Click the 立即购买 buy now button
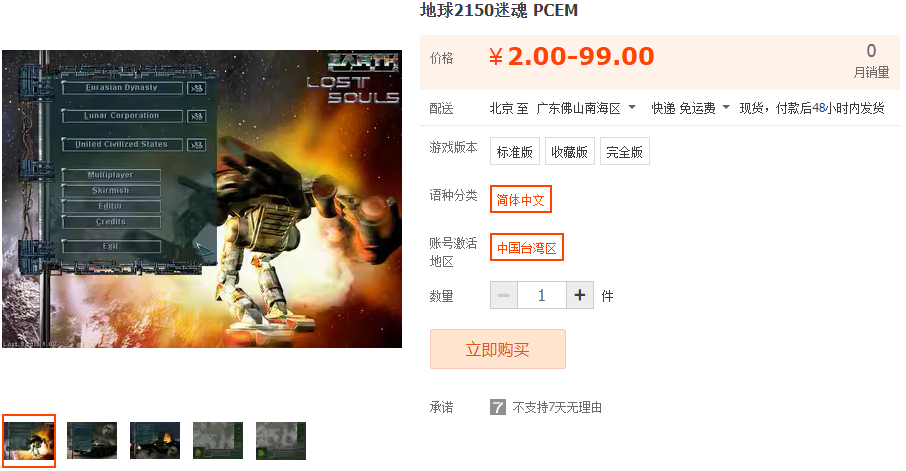The height and width of the screenshot is (471, 906). click(497, 349)
